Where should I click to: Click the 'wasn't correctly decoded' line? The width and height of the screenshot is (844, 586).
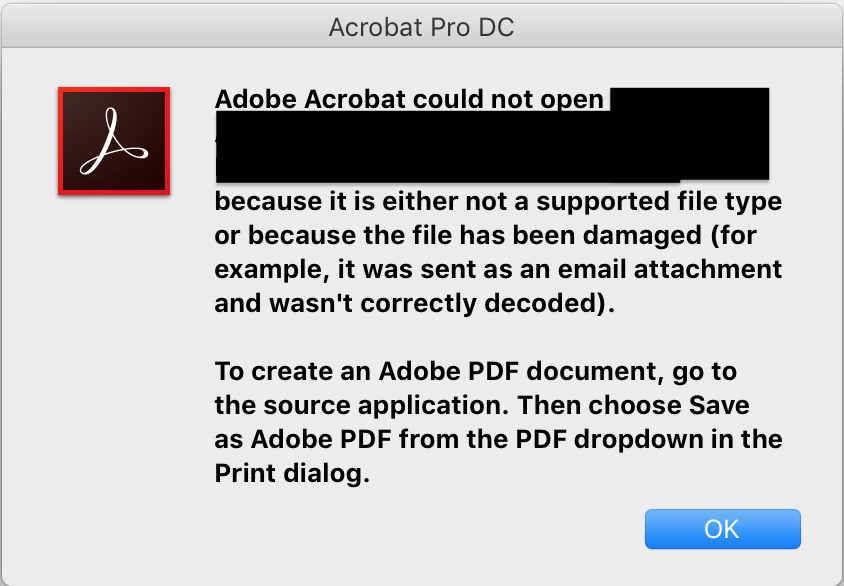[x=414, y=303]
